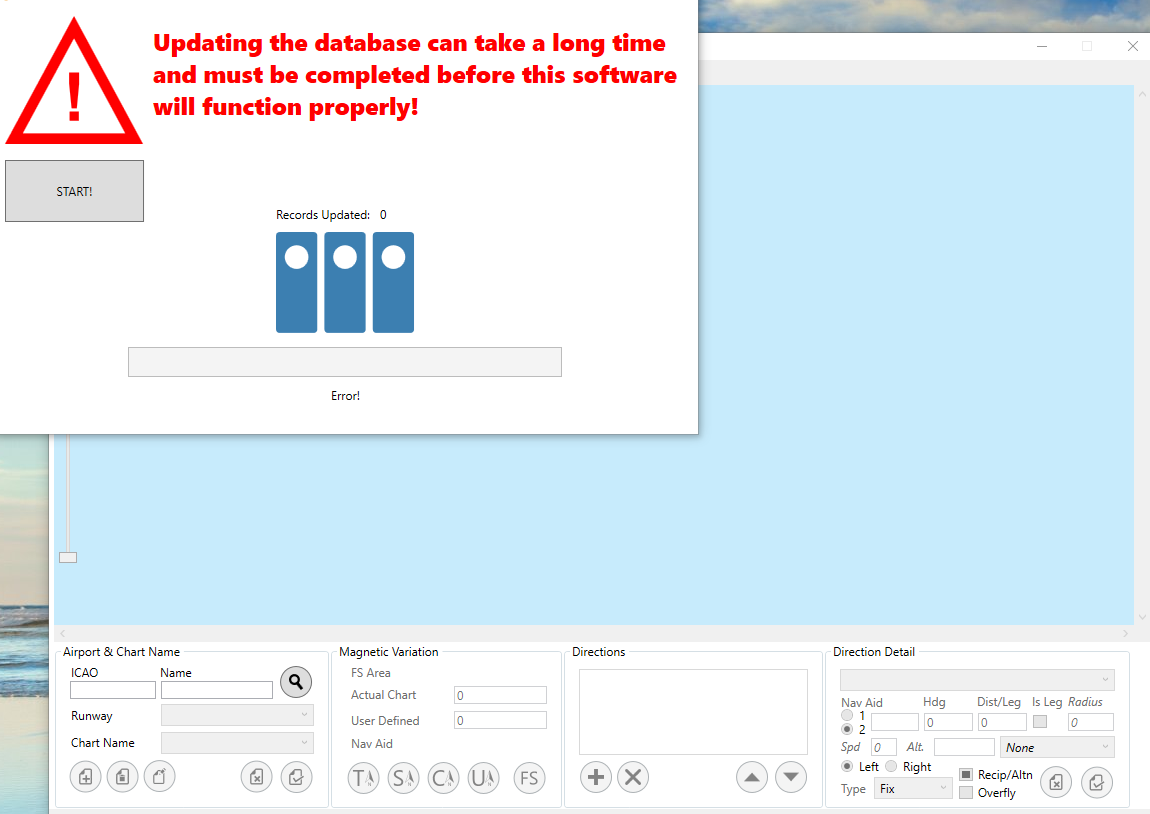Toggle the Recip/Altn checkbox
This screenshot has height=814, width=1150.
pyautogui.click(x=966, y=775)
